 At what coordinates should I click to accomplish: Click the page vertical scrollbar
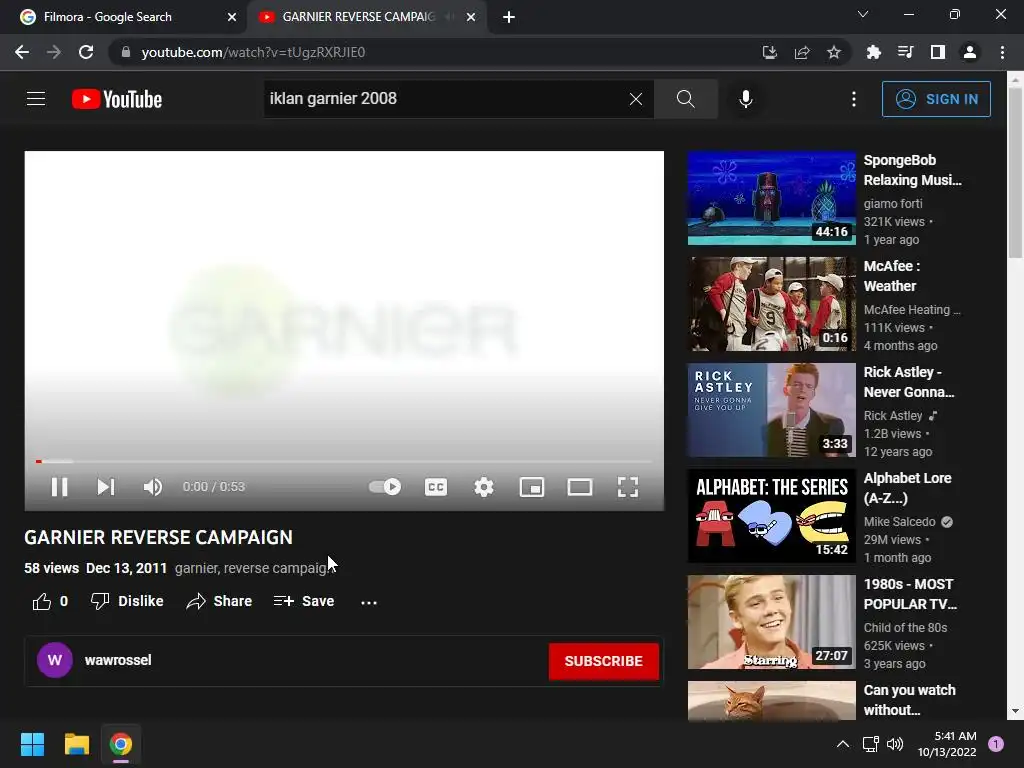tap(1015, 175)
